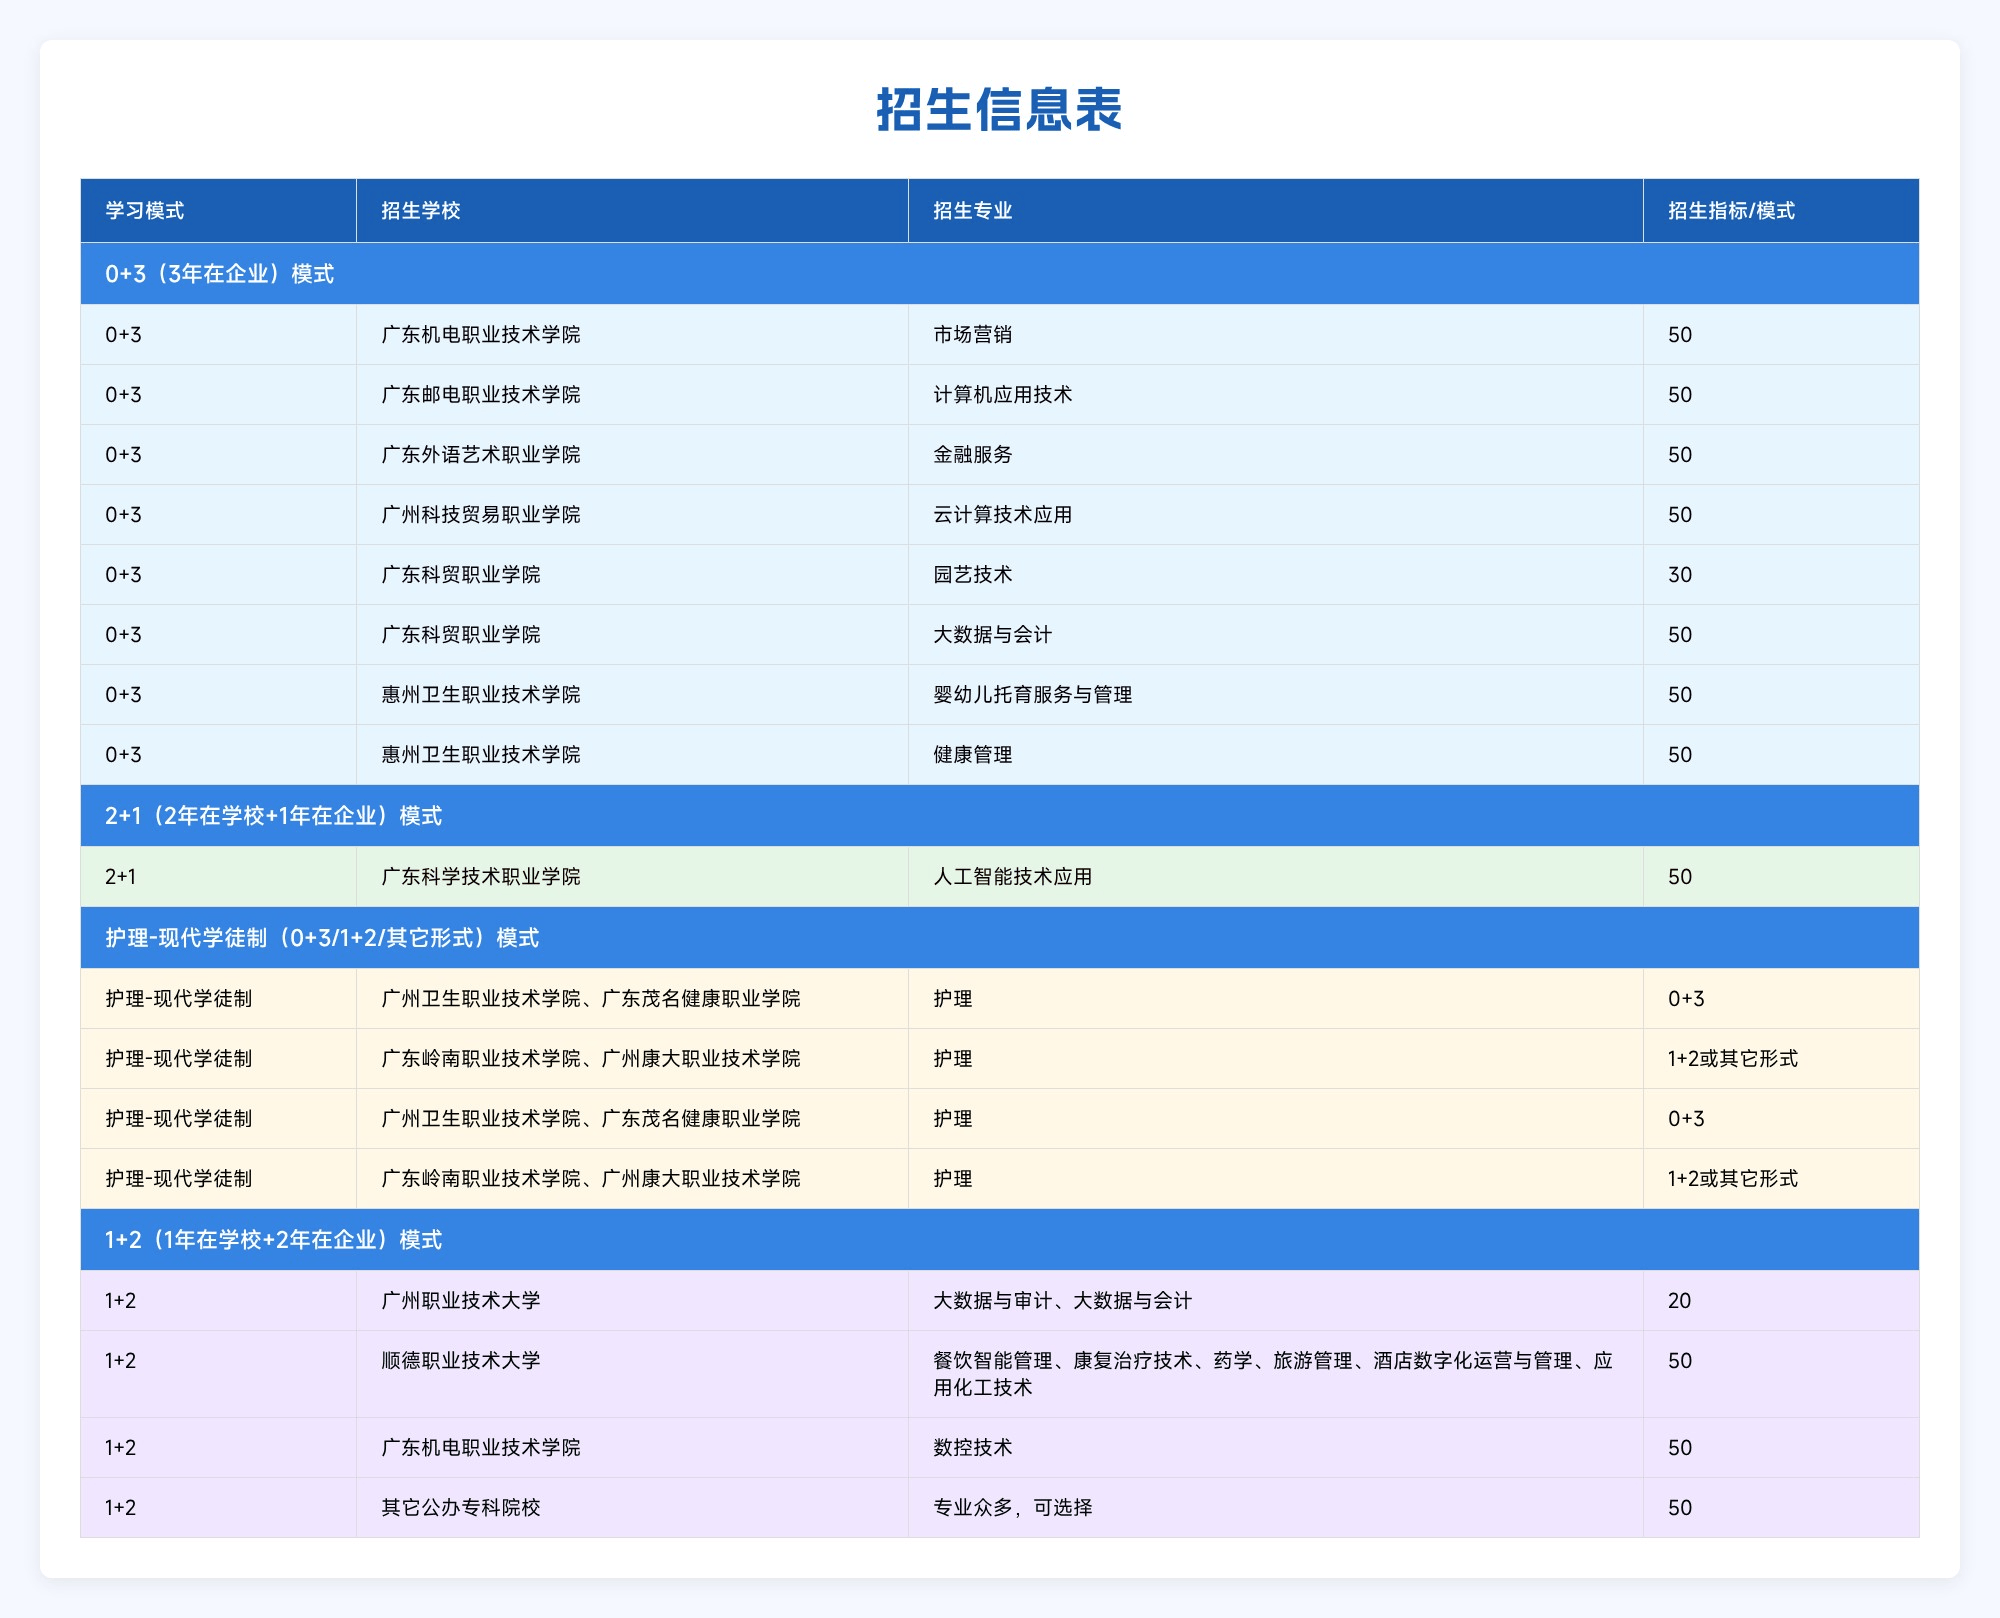The width and height of the screenshot is (2000, 1618).
Task: Click the 50 quota in 数控技术 row
Action: click(1781, 1448)
